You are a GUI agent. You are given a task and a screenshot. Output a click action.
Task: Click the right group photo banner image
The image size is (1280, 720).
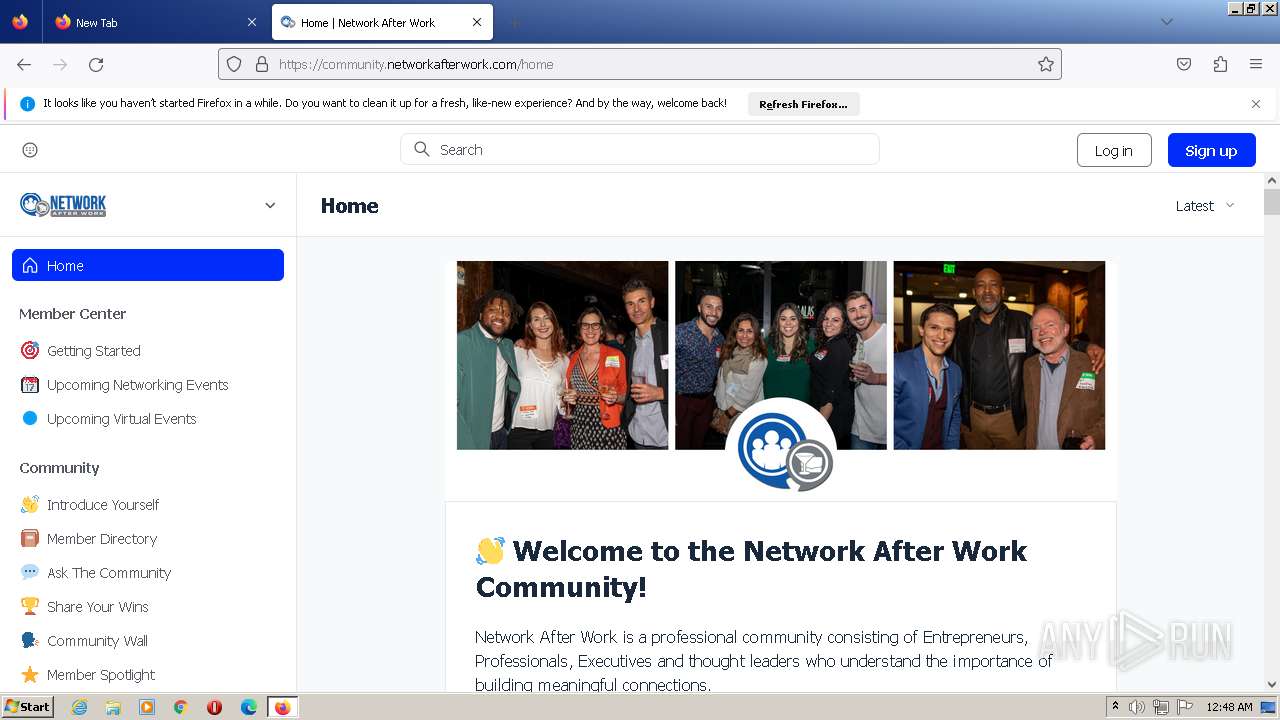pos(999,355)
